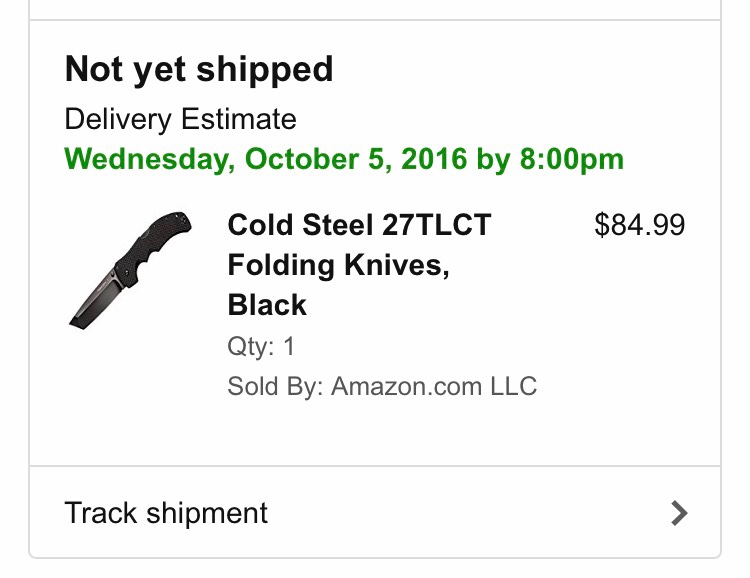Open the Track shipment row
Screen dimensions: 750x578
pos(375,512)
